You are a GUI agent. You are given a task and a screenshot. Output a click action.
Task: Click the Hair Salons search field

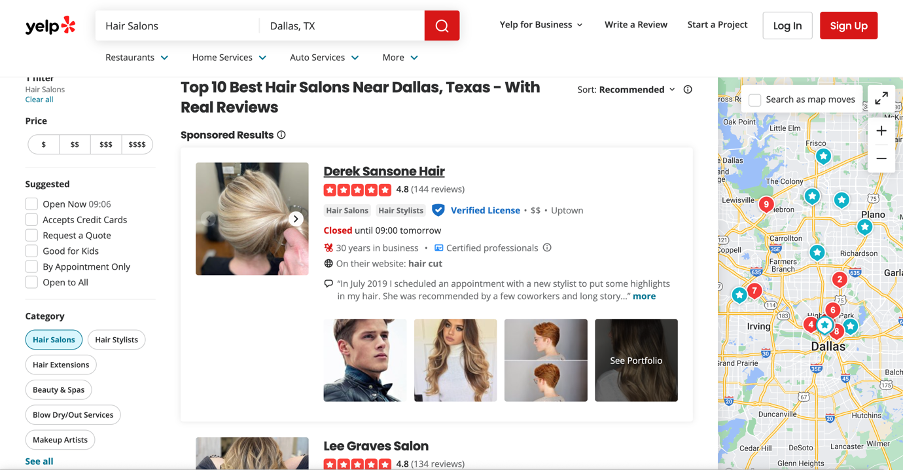point(178,25)
